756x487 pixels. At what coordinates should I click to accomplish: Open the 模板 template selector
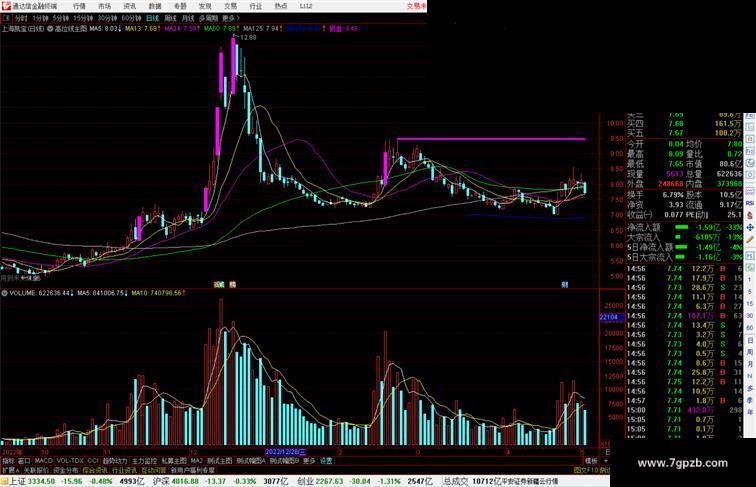[x=591, y=461]
